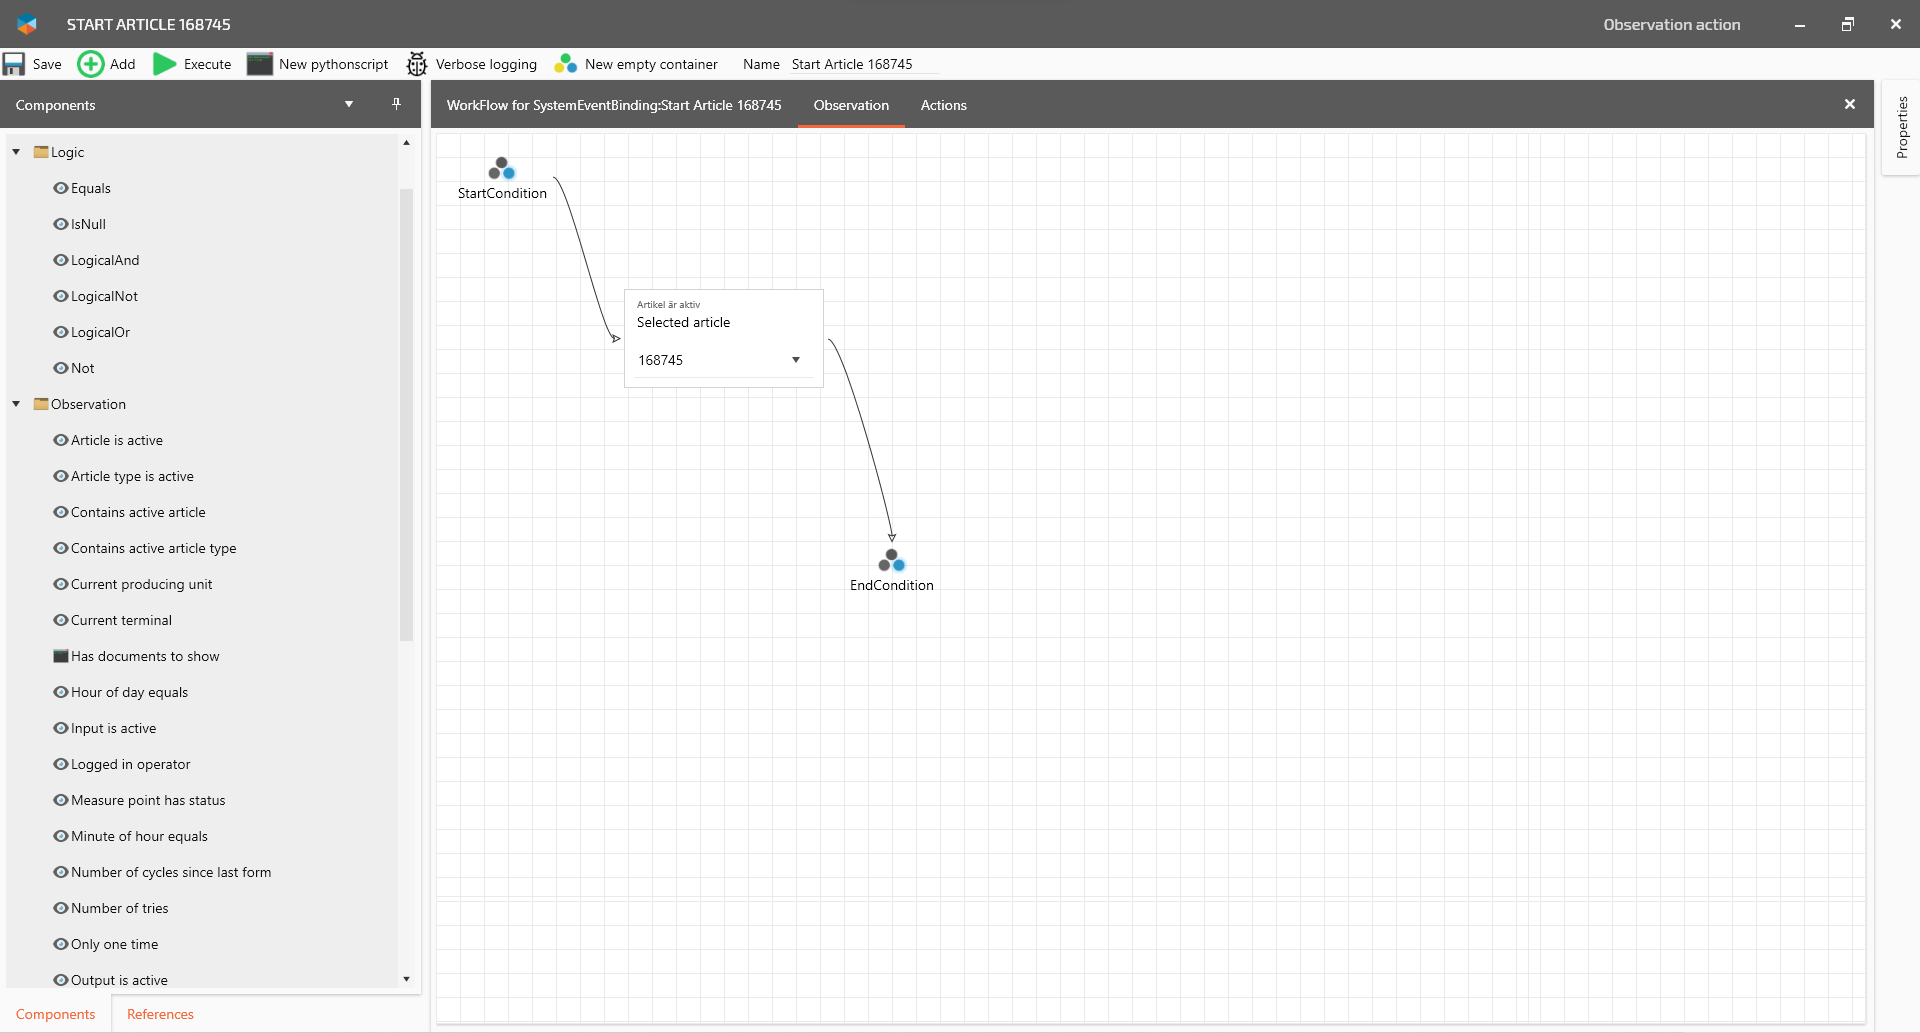Open the Properties side panel

1901,127
